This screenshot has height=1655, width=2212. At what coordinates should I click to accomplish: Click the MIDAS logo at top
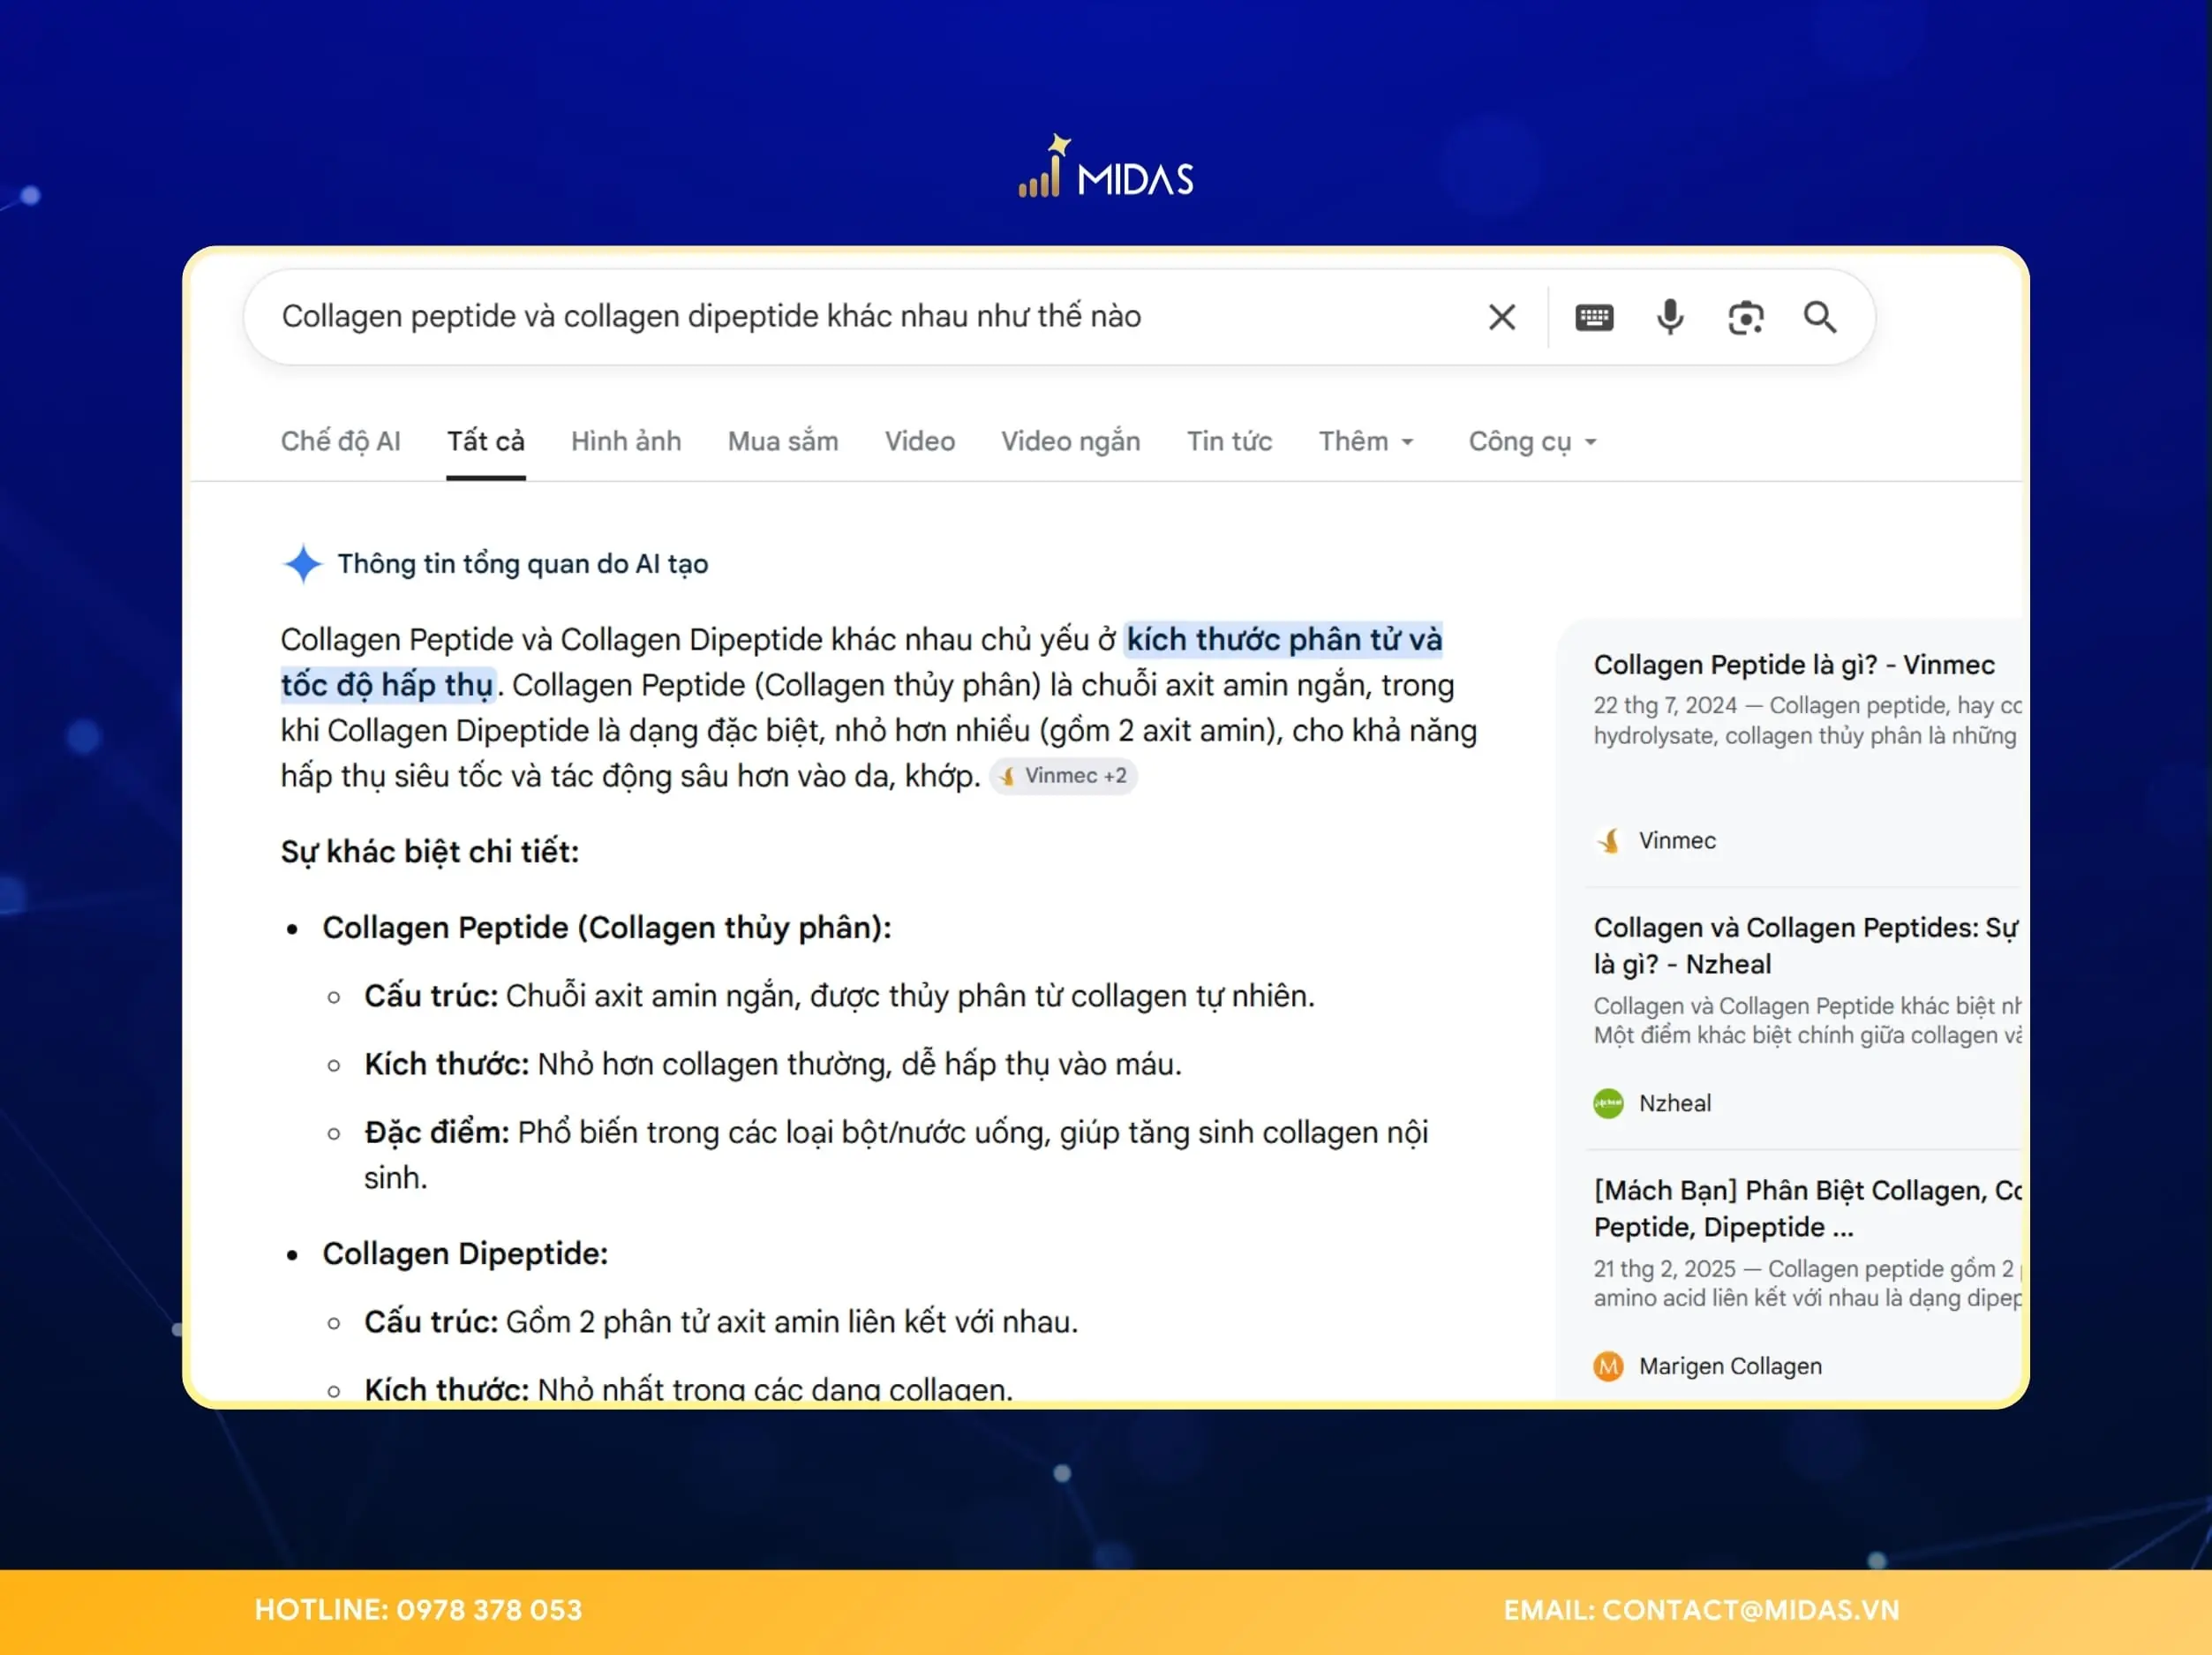coord(1106,167)
